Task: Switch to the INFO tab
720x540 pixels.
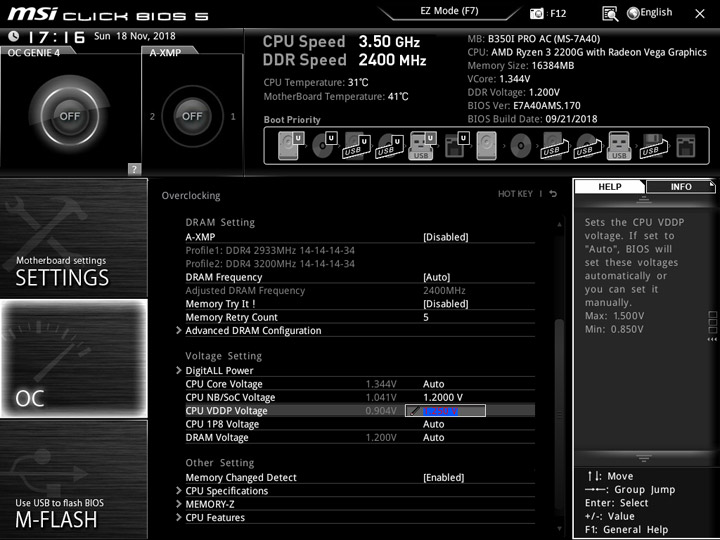Action: pos(681,186)
